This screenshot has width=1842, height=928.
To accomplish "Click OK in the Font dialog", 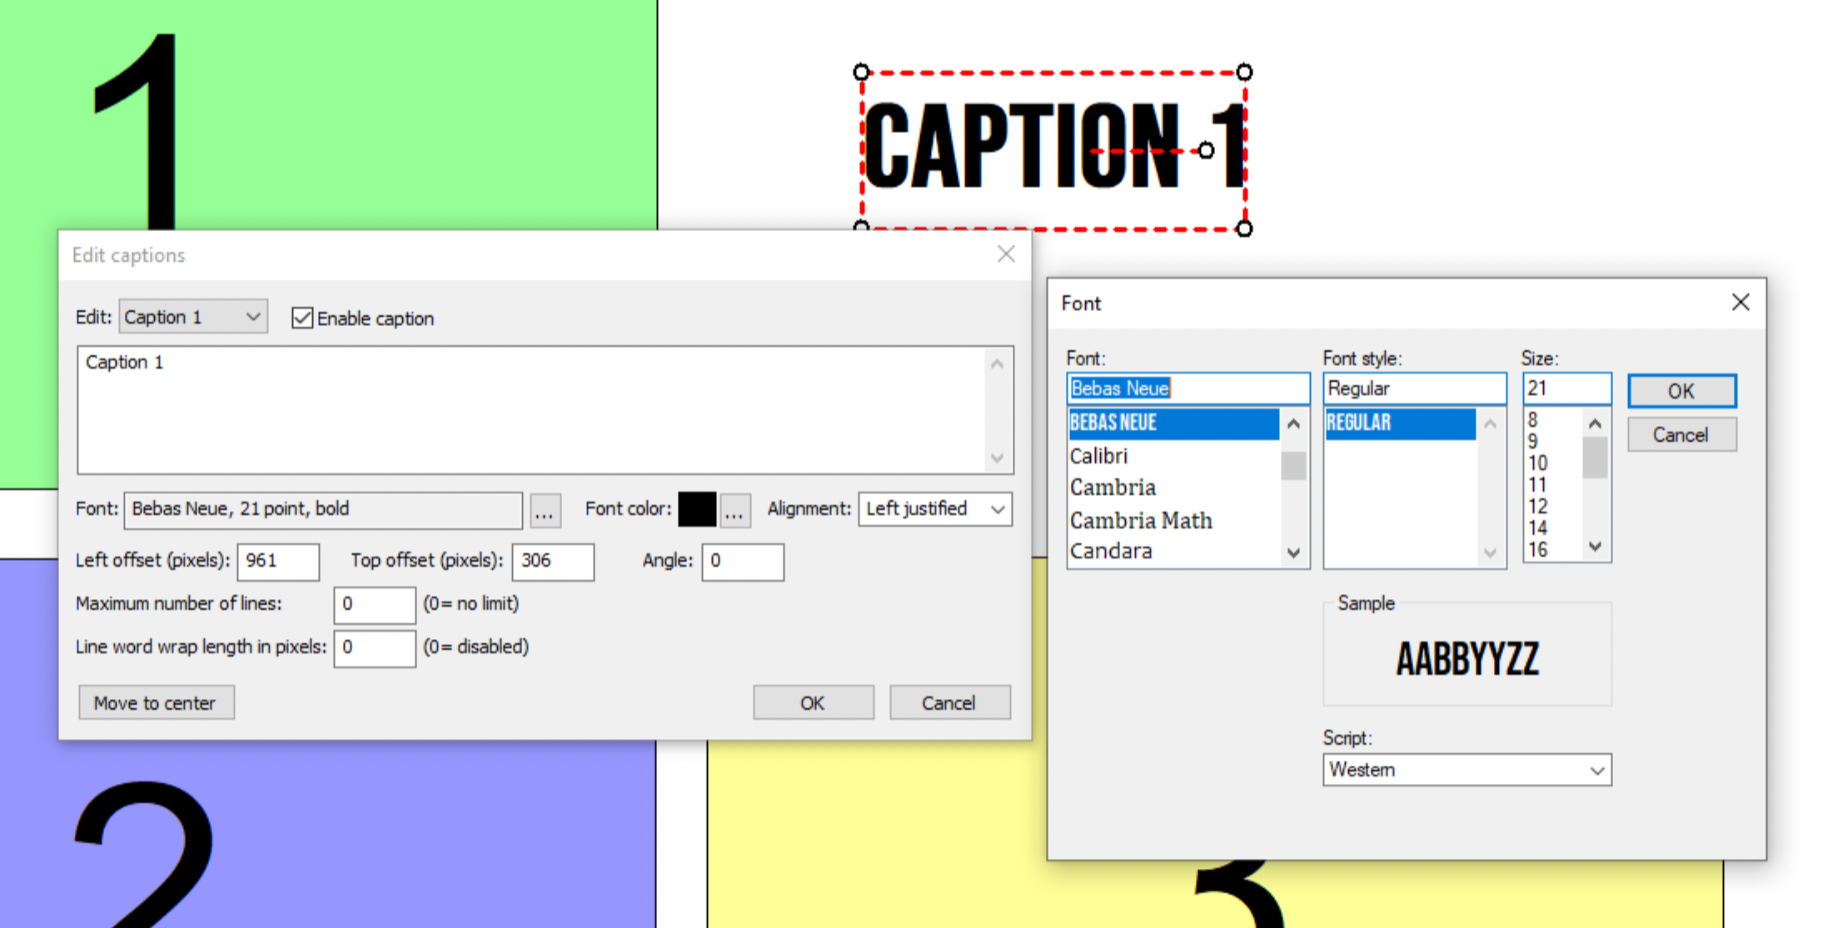I will pos(1682,391).
